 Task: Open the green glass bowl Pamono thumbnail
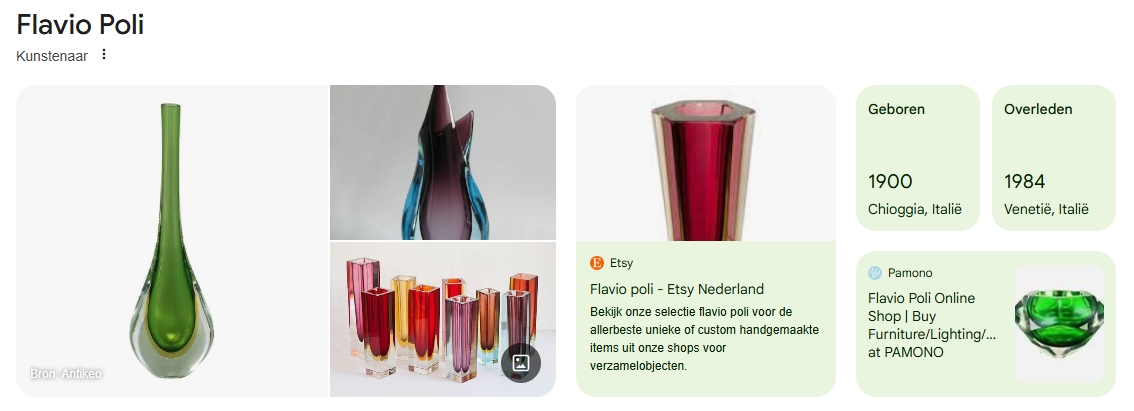1060,323
